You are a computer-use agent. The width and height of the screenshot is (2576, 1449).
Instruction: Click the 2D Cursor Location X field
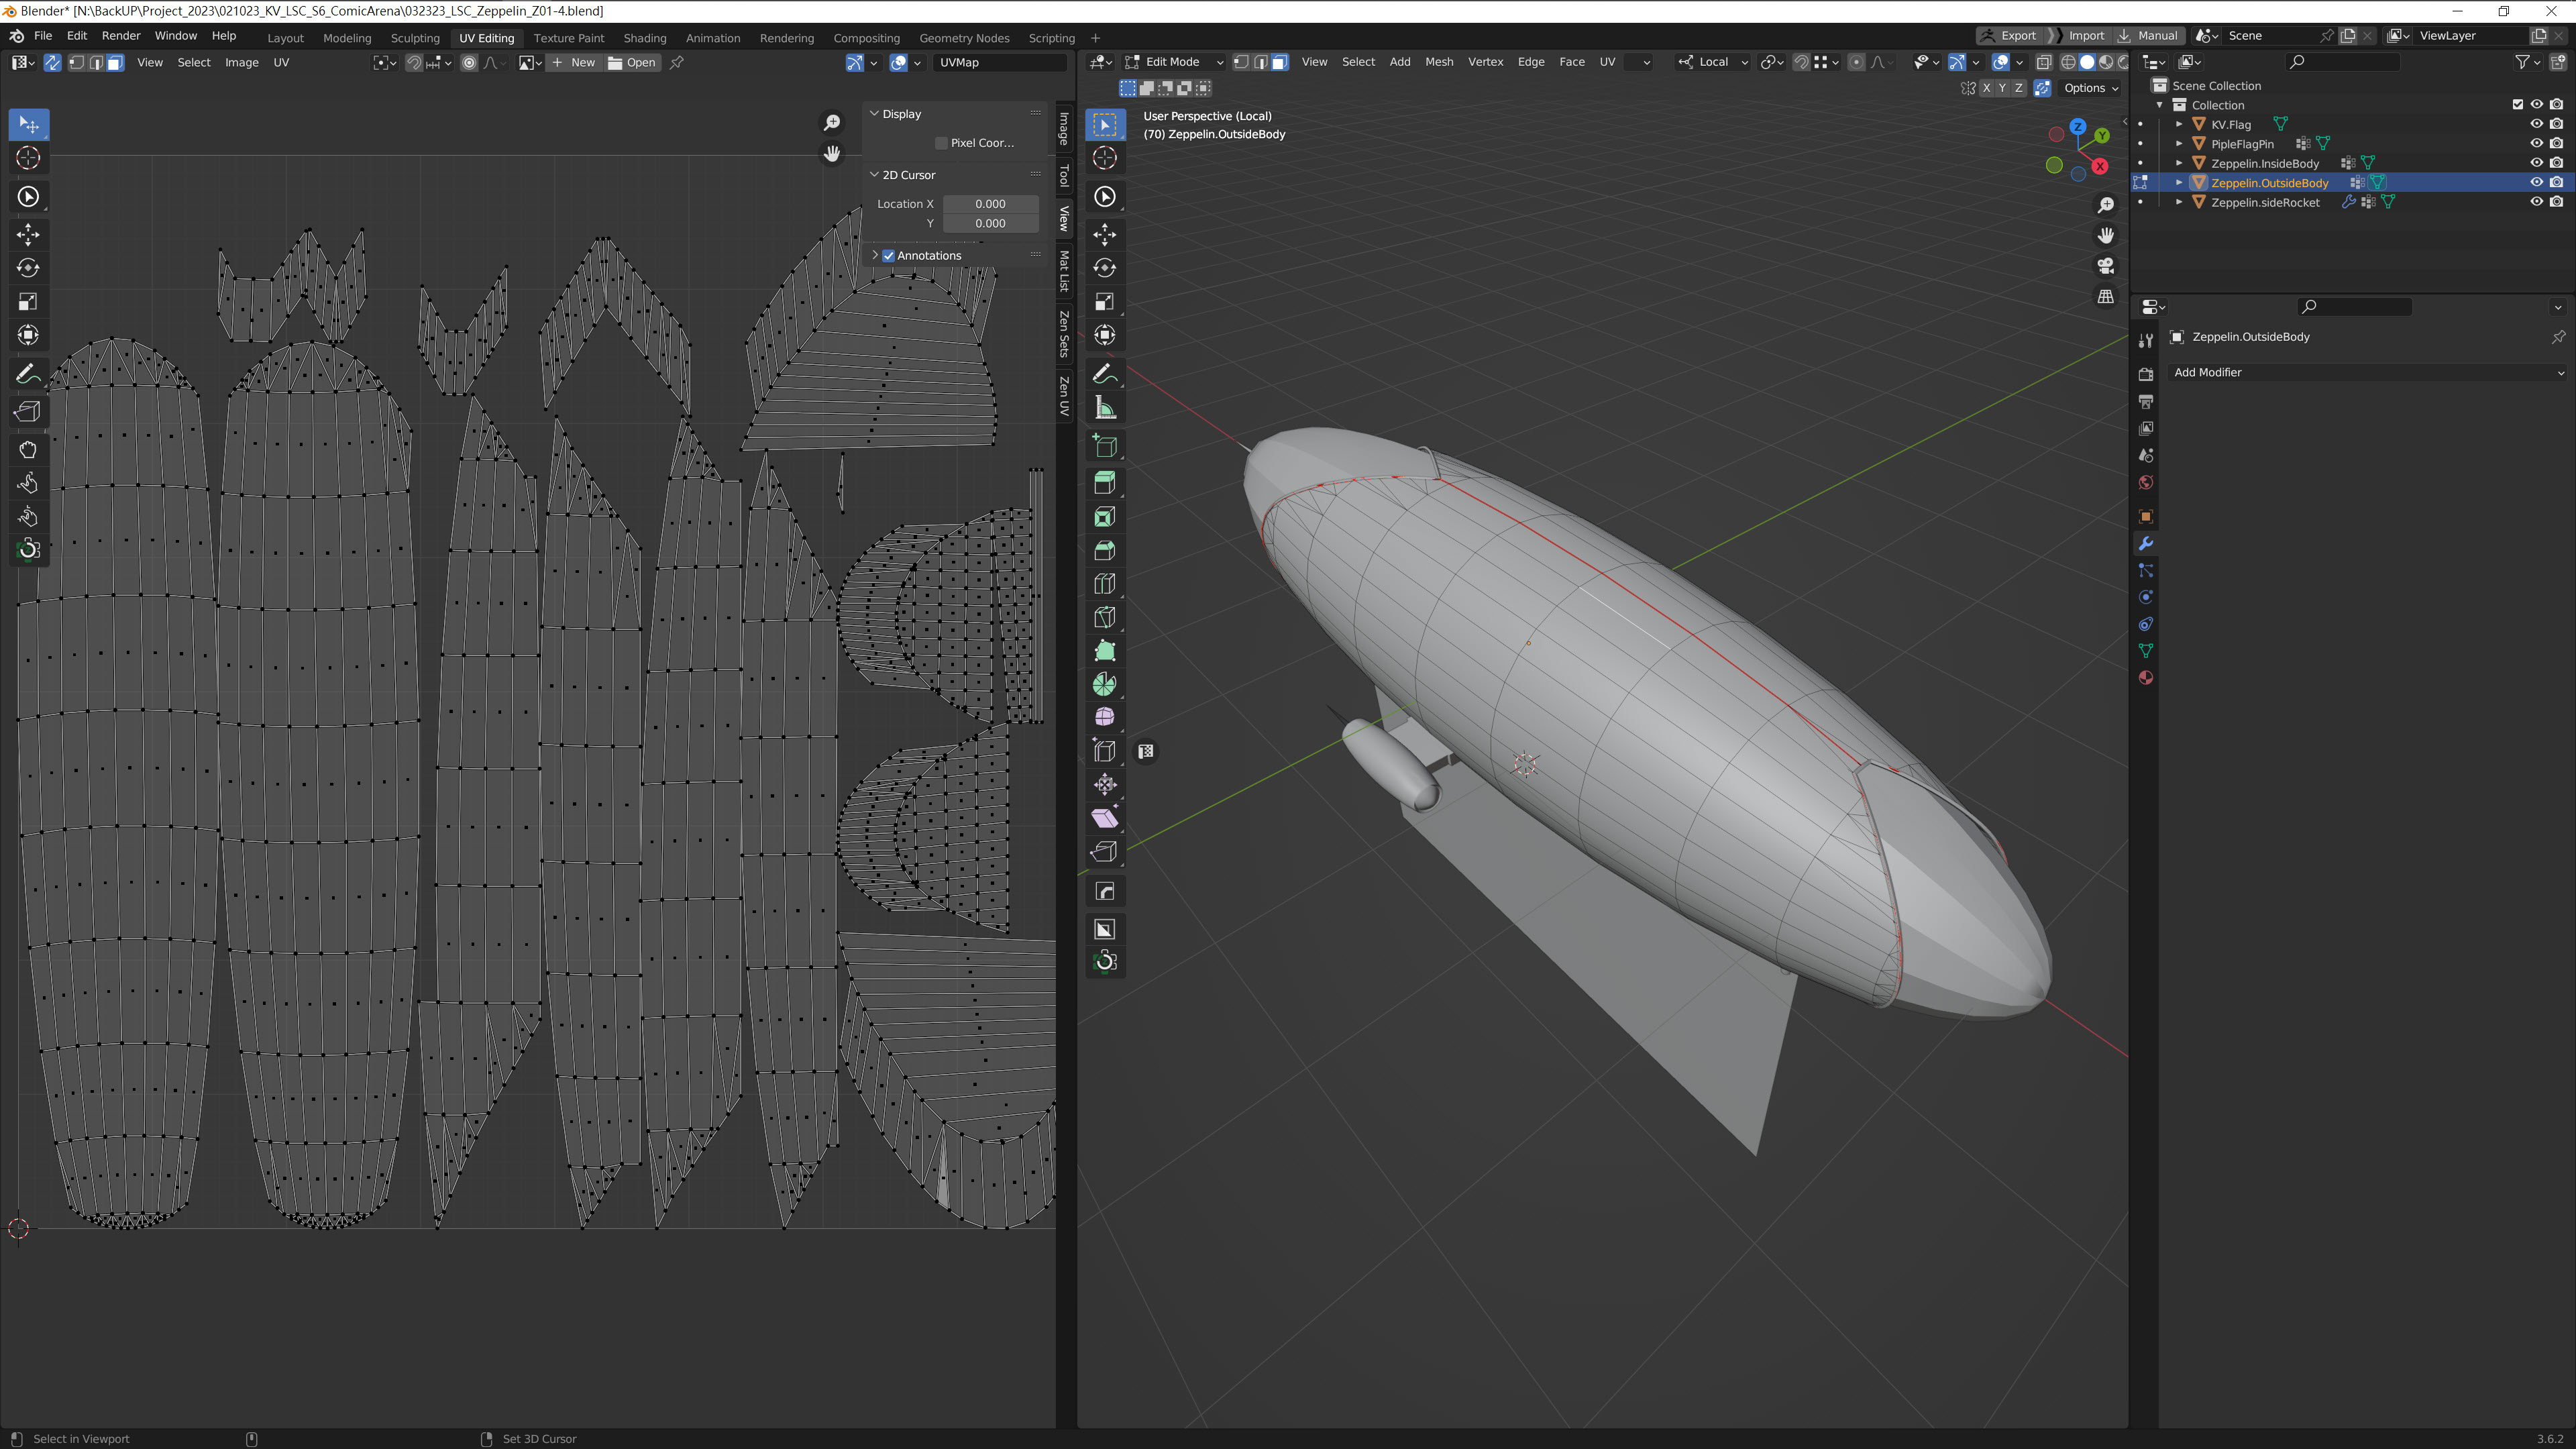point(989,204)
